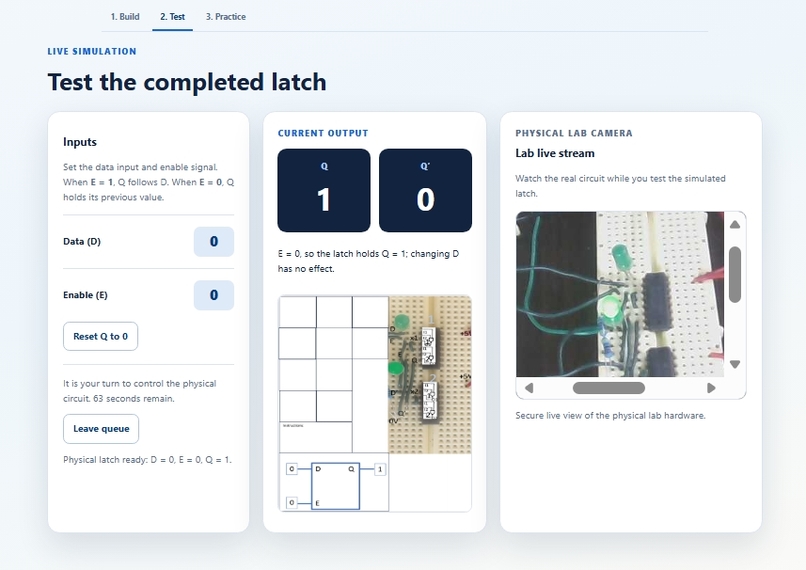Screen dimensions: 806x570
Task: Click the breadboard image in simulation diagram
Action: (430, 375)
